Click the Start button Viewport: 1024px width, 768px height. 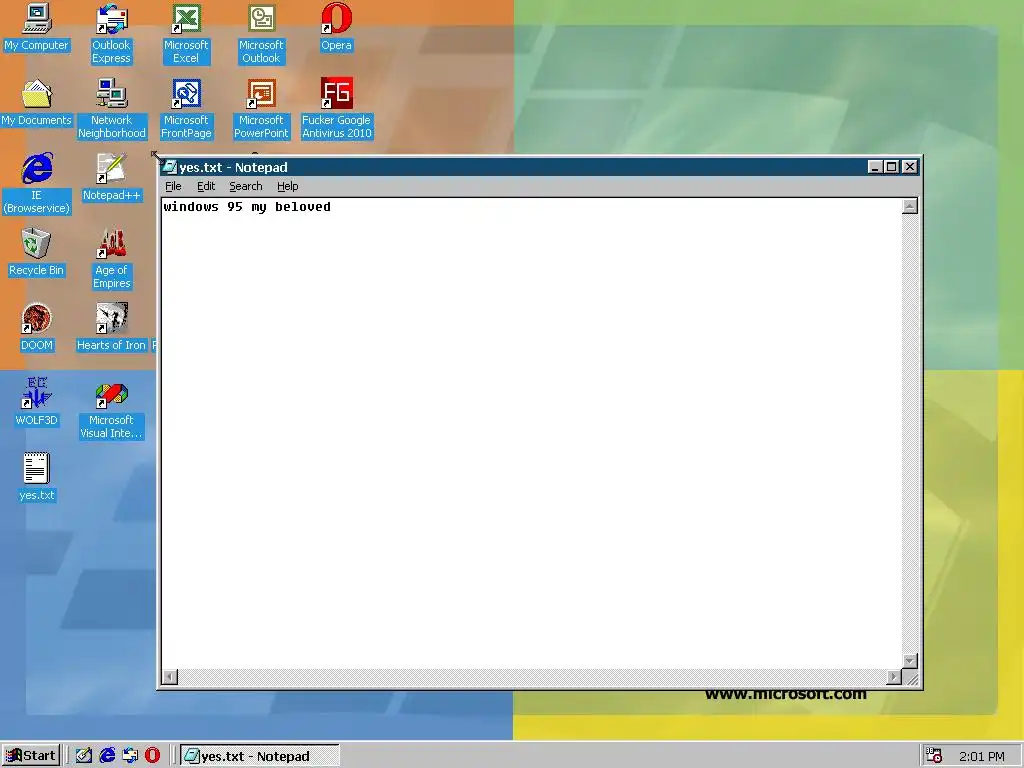pyautogui.click(x=31, y=756)
